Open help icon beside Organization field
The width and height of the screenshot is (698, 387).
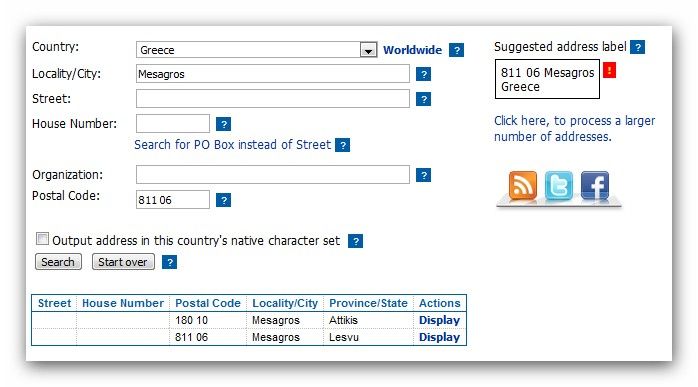pos(423,175)
